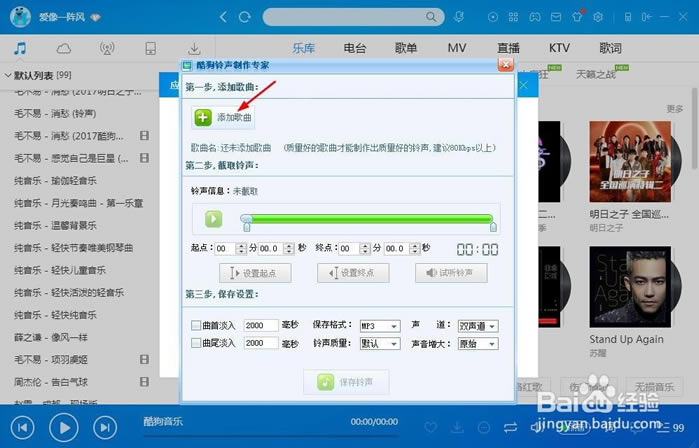Image resolution: width=699 pixels, height=448 pixels.
Task: Click the 试听铃声 button
Action: coord(451,273)
